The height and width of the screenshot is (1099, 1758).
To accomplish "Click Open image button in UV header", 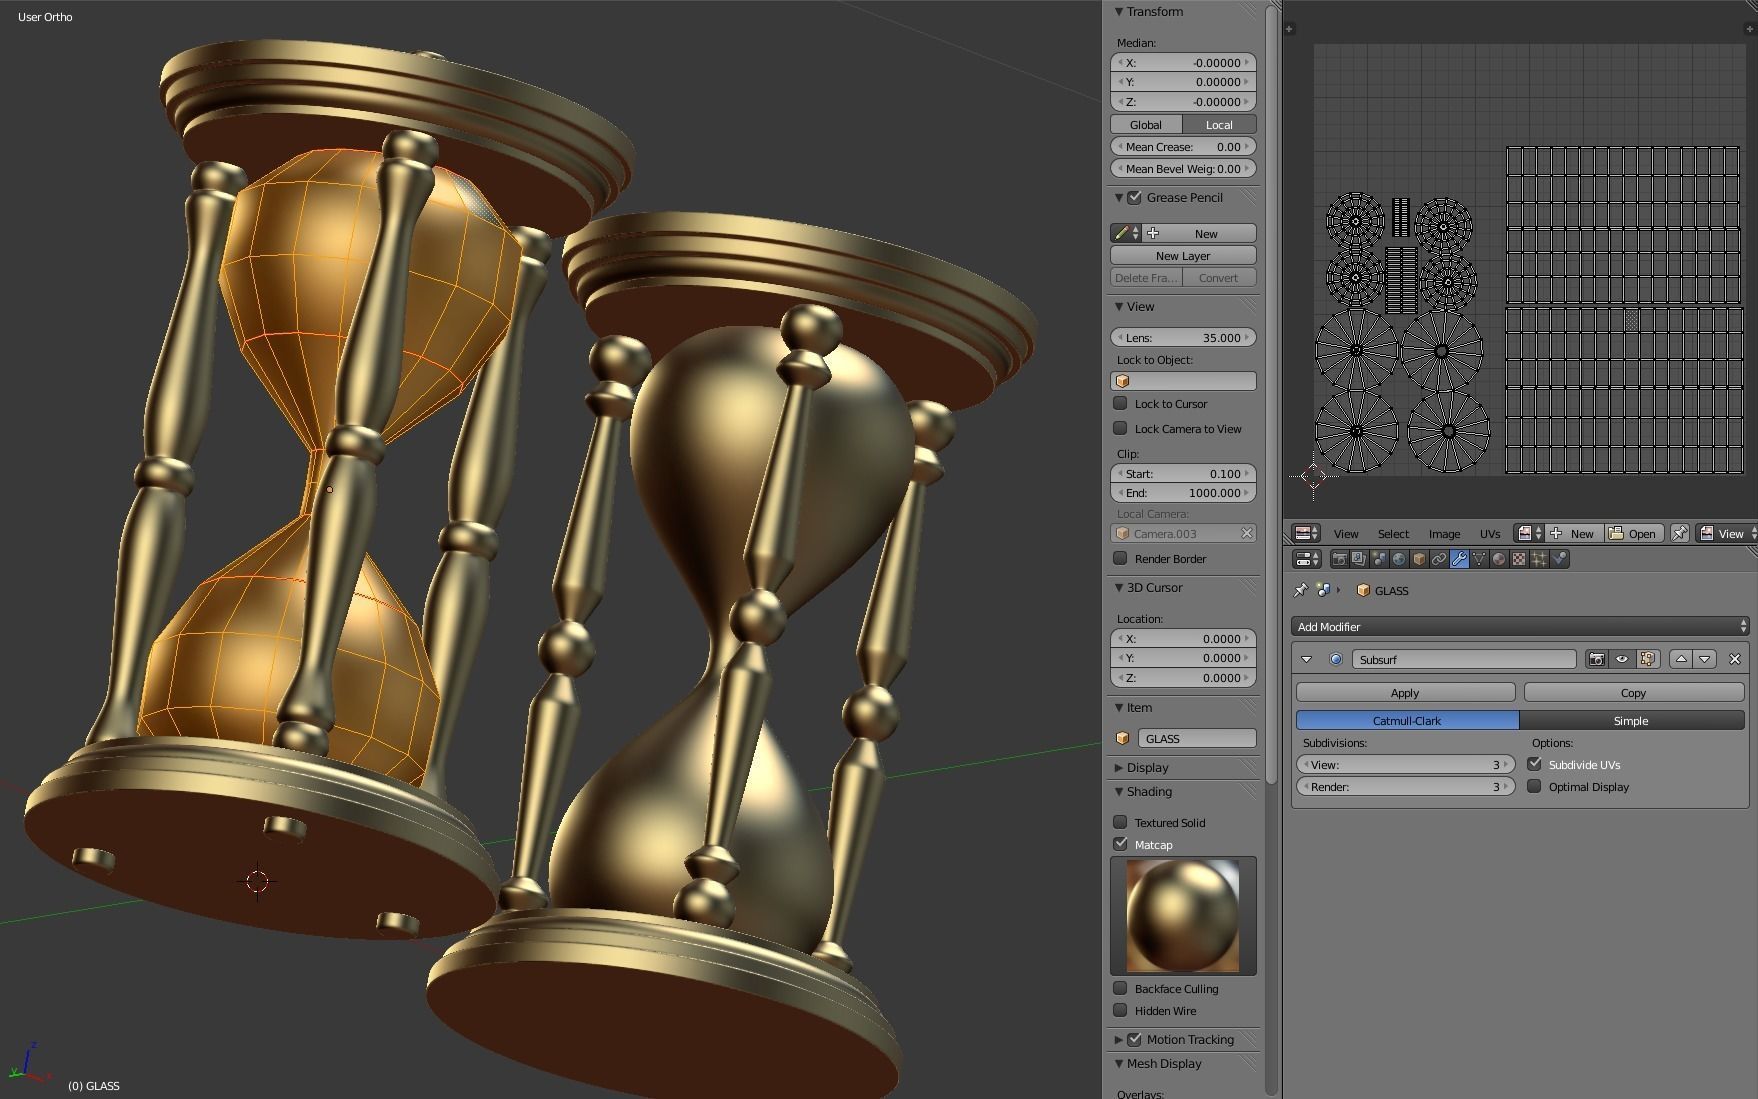I will pyautogui.click(x=1632, y=533).
